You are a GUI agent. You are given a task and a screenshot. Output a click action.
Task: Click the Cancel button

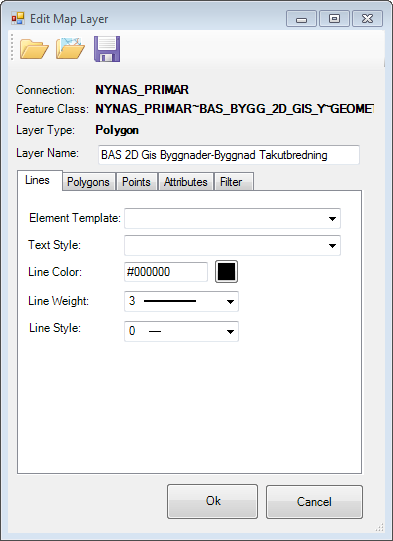point(314,502)
